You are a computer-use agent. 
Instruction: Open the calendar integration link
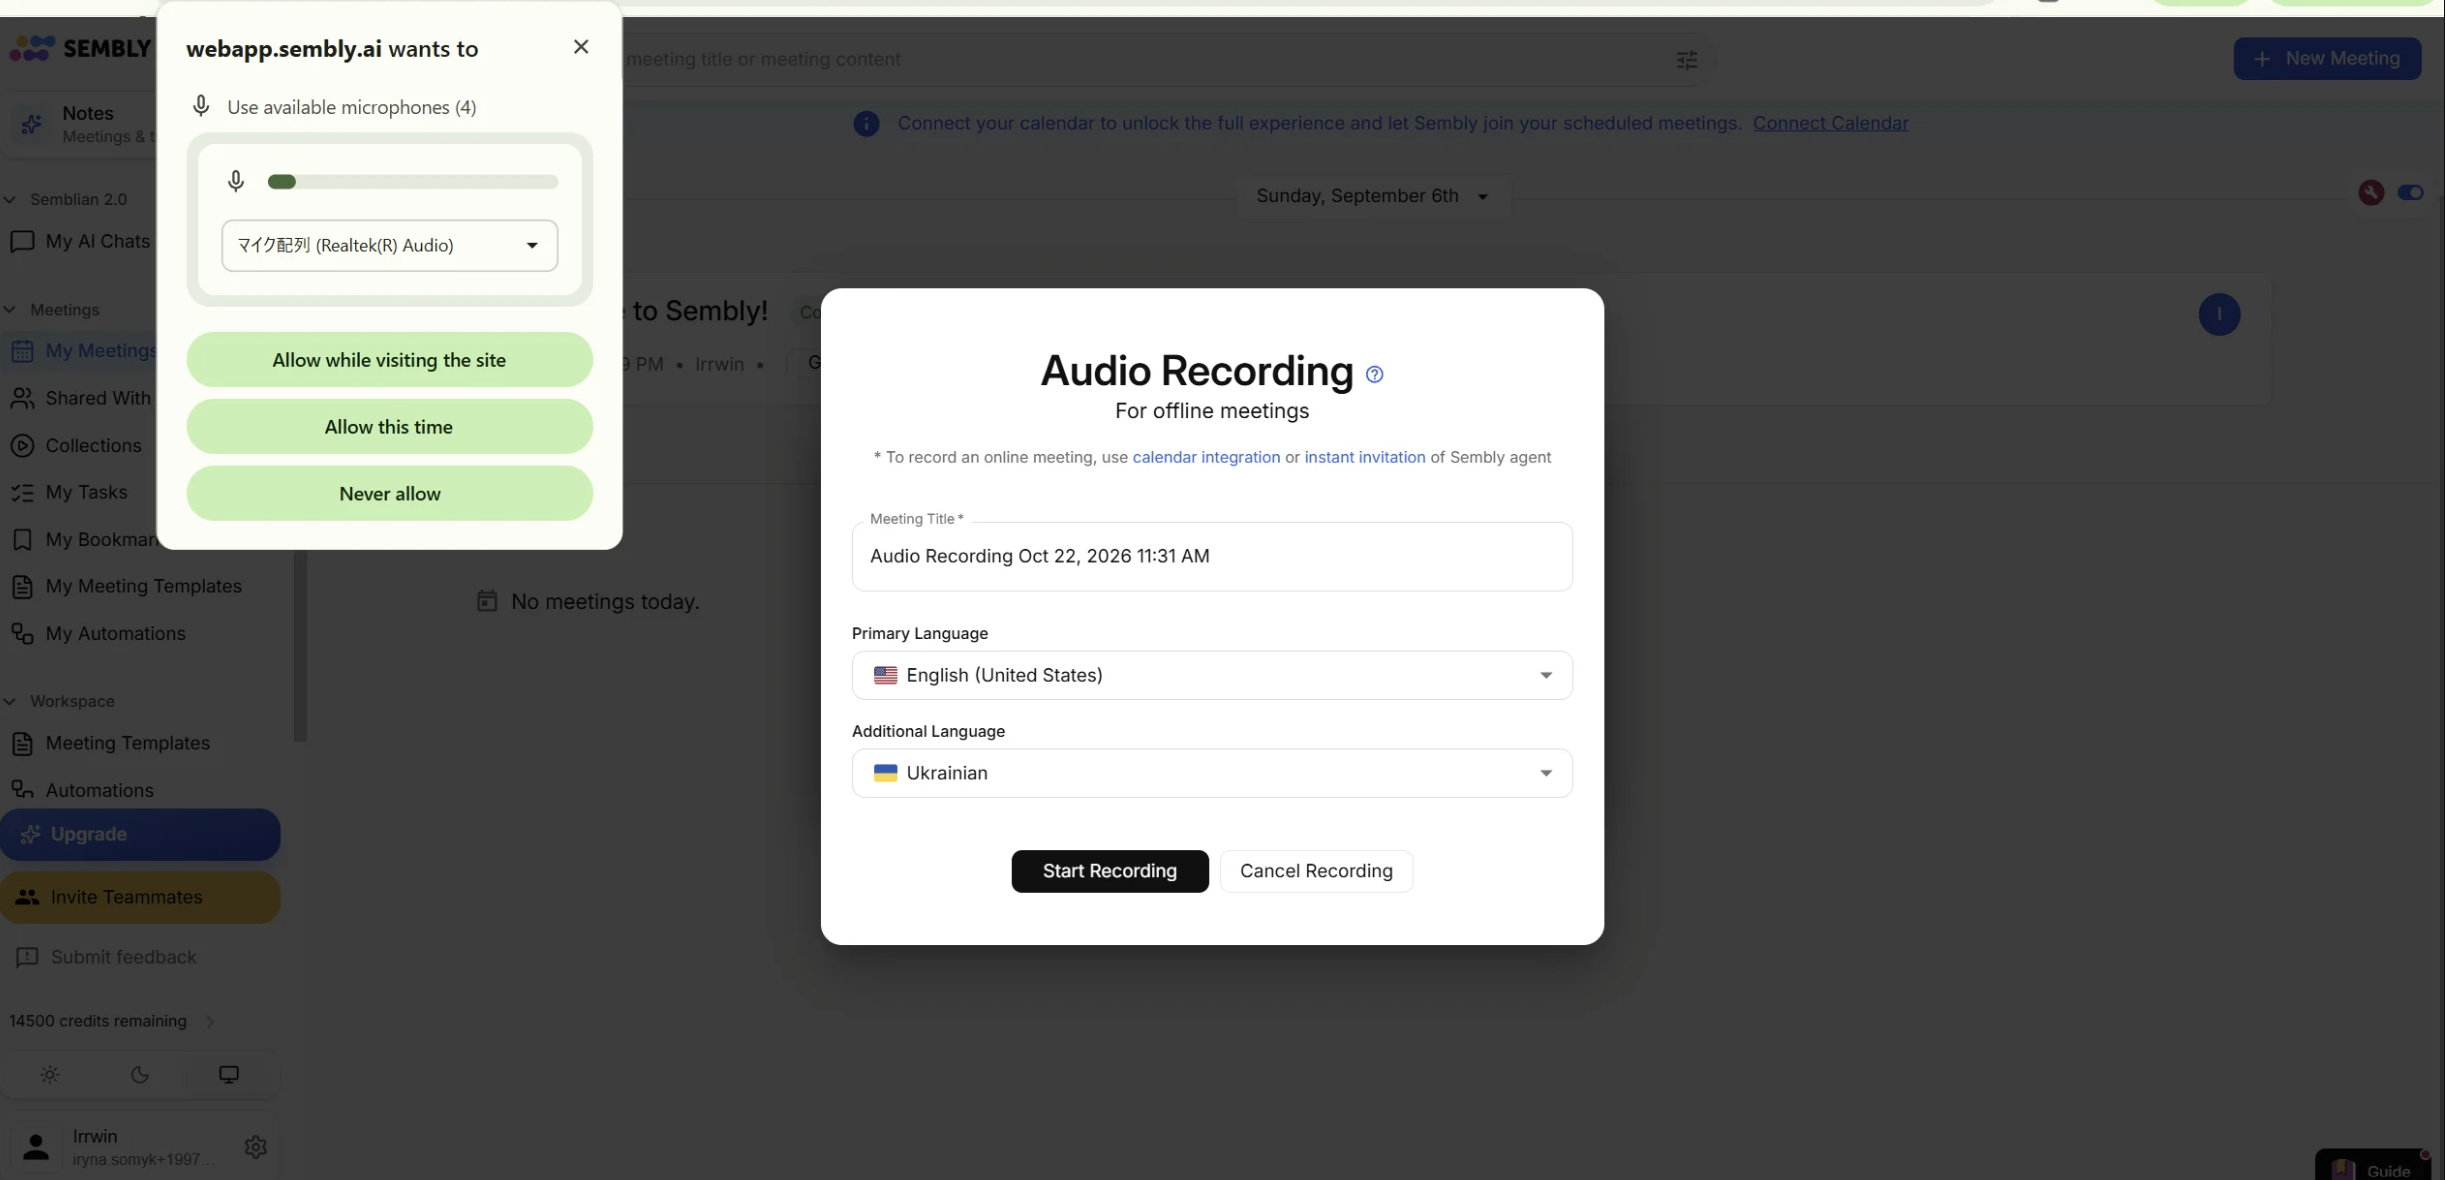click(1206, 457)
